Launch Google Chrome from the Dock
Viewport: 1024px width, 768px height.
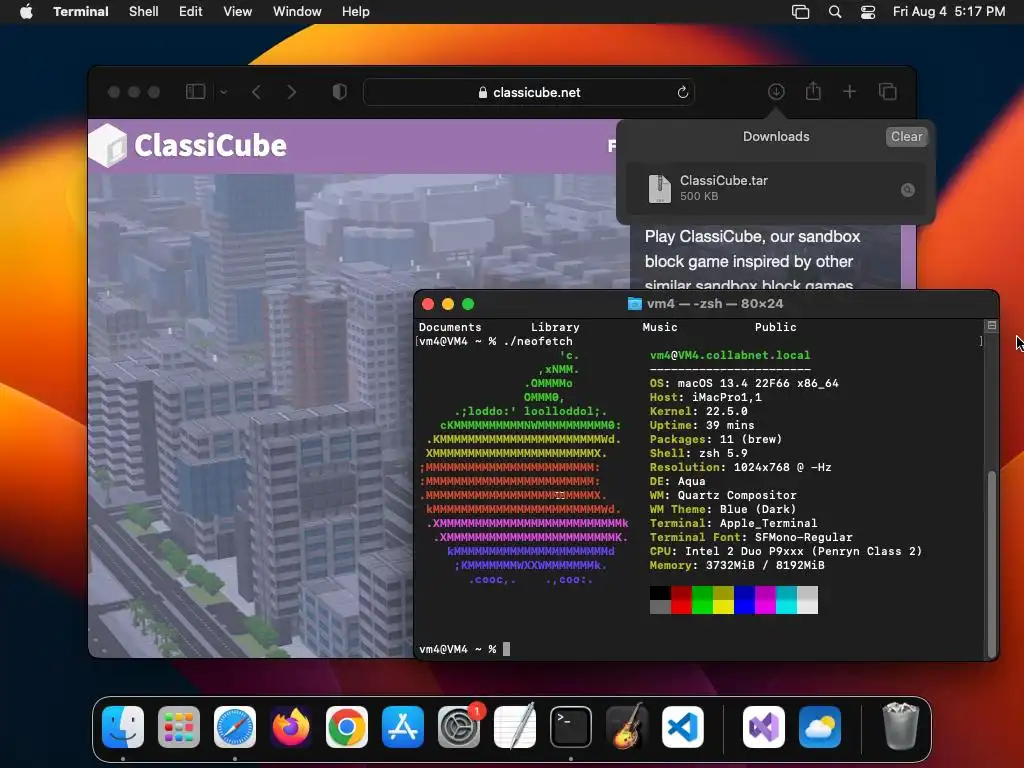pyautogui.click(x=347, y=727)
